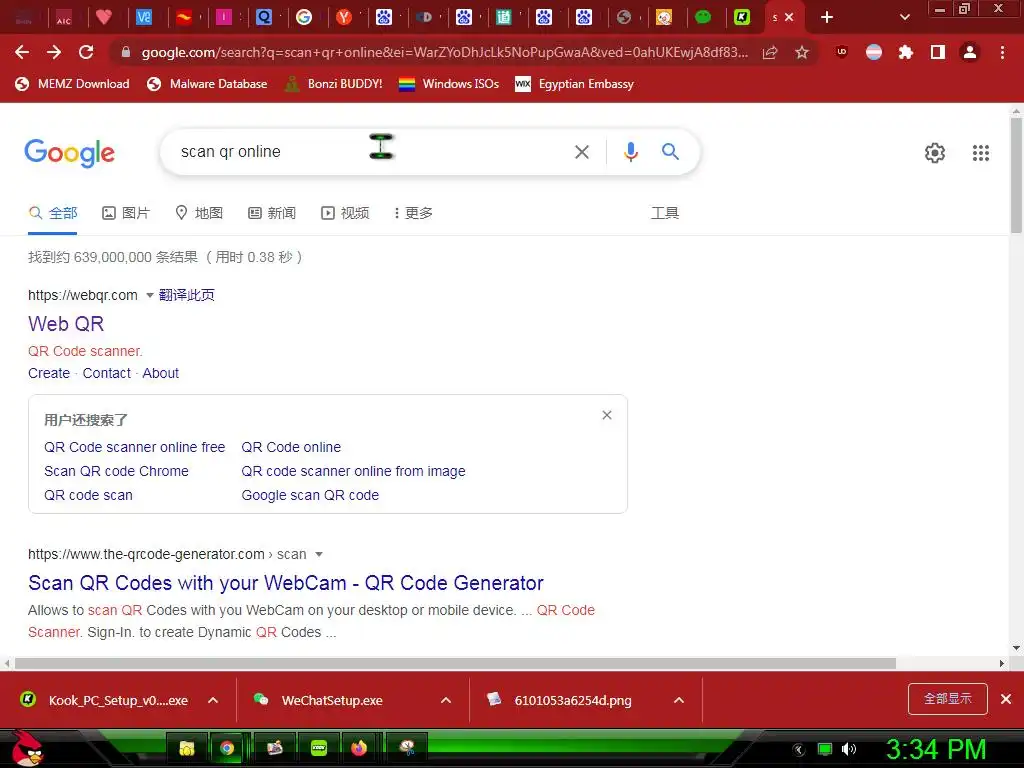Switch to the Google G browser tab
Viewport: 1024px width, 768px height.
point(304,18)
